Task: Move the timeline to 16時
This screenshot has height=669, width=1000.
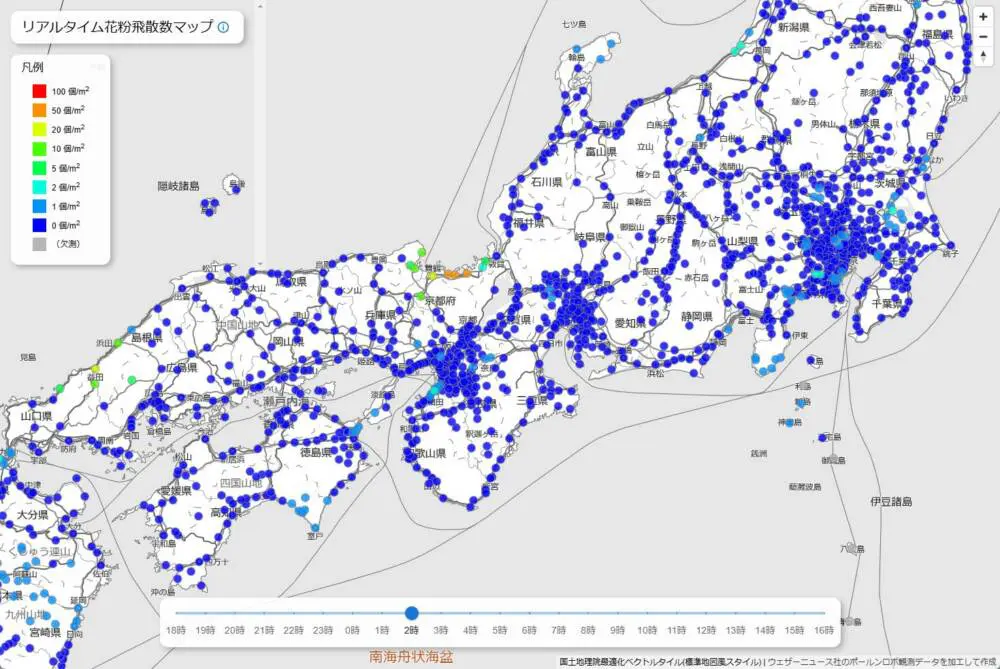Action: tap(824, 630)
